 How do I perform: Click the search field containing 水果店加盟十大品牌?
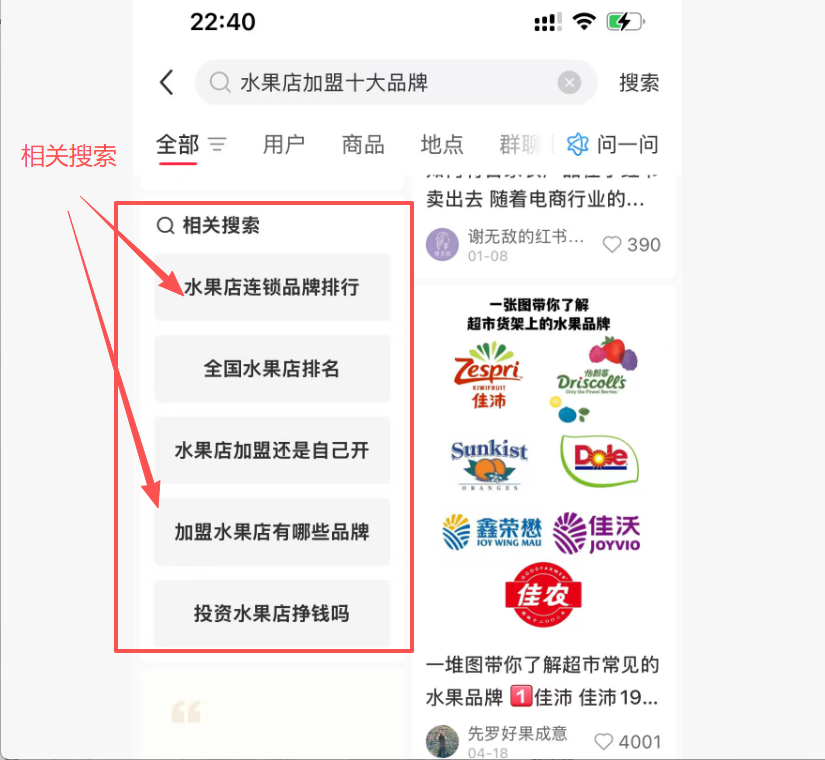pos(396,83)
